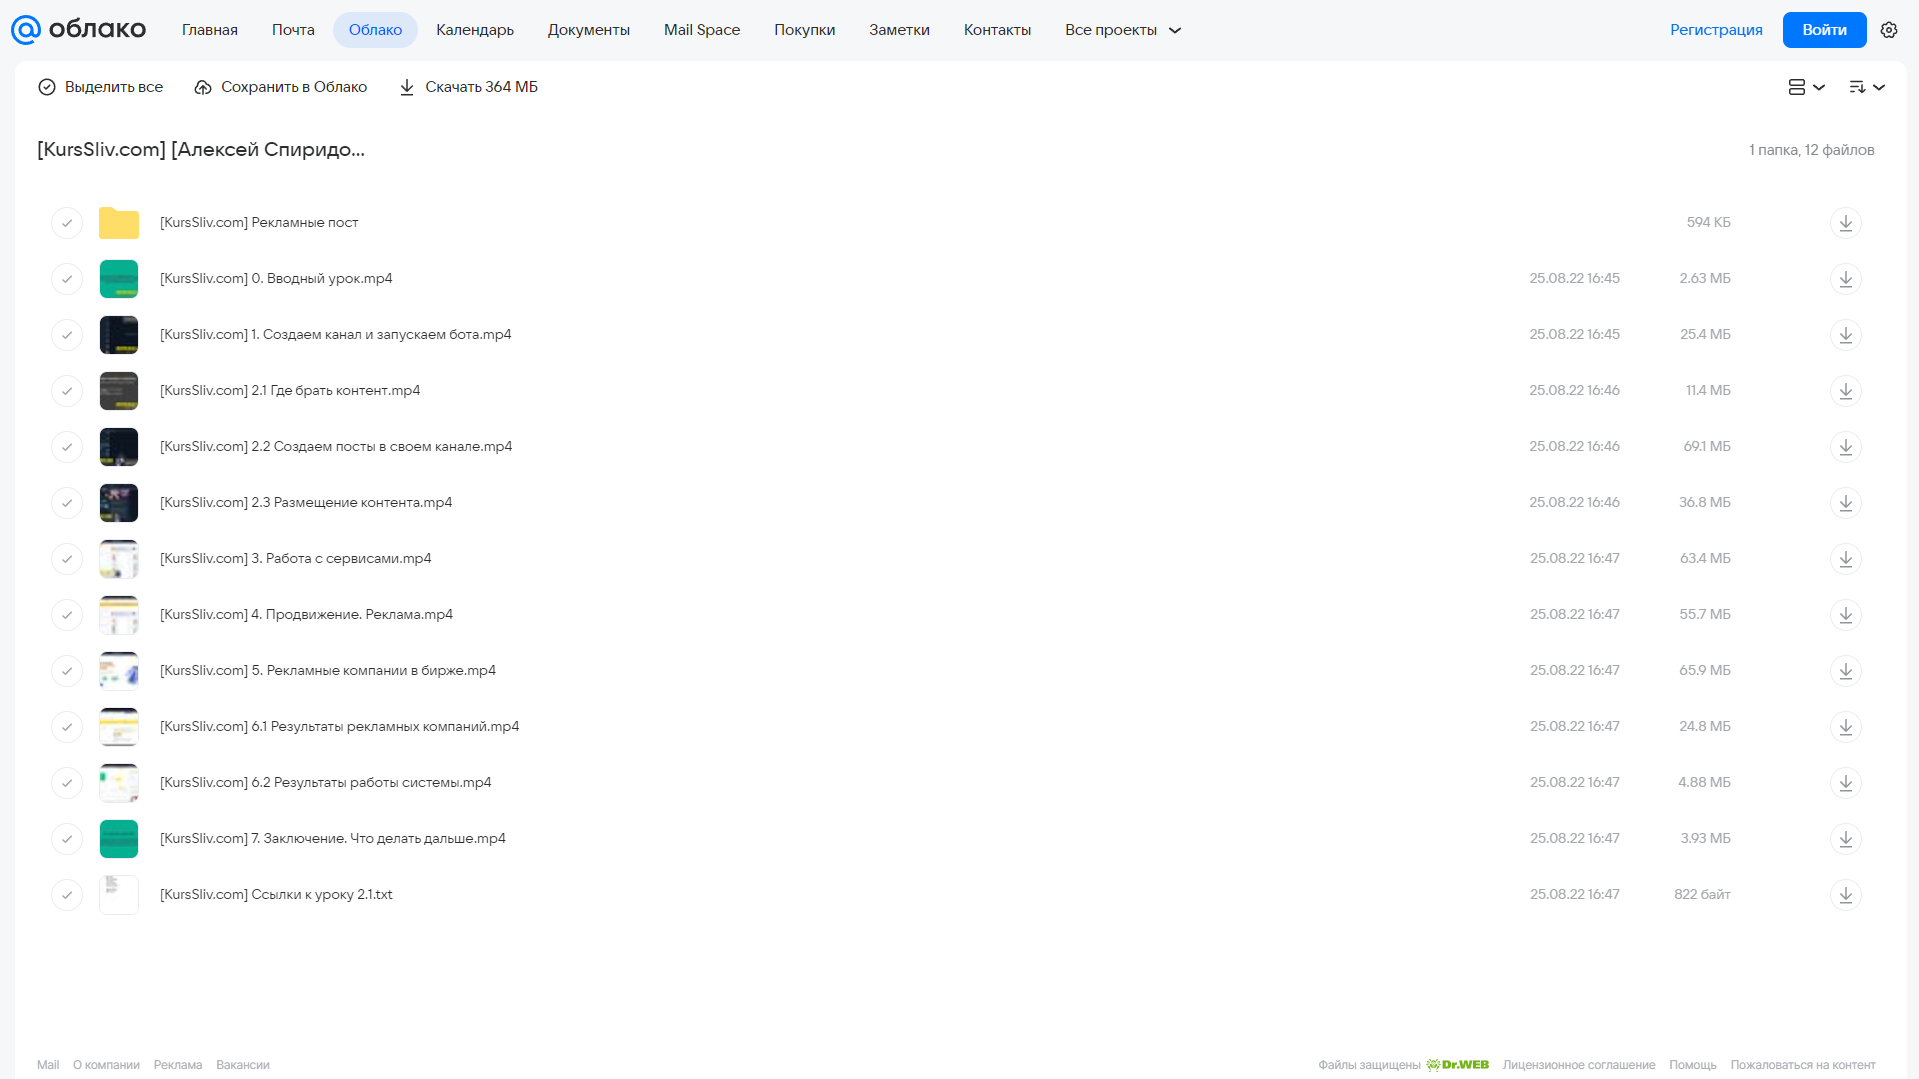Download 4. Продвижение. Реклама.mp4 via arrow icon
The image size is (1919, 1079).
[x=1845, y=615]
